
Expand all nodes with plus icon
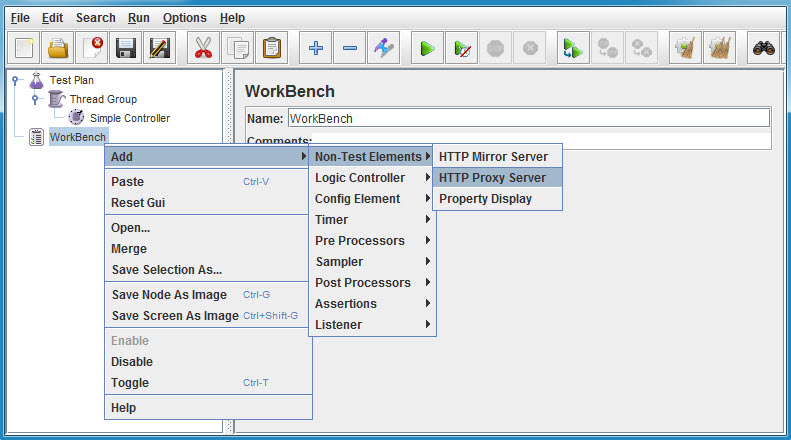315,48
